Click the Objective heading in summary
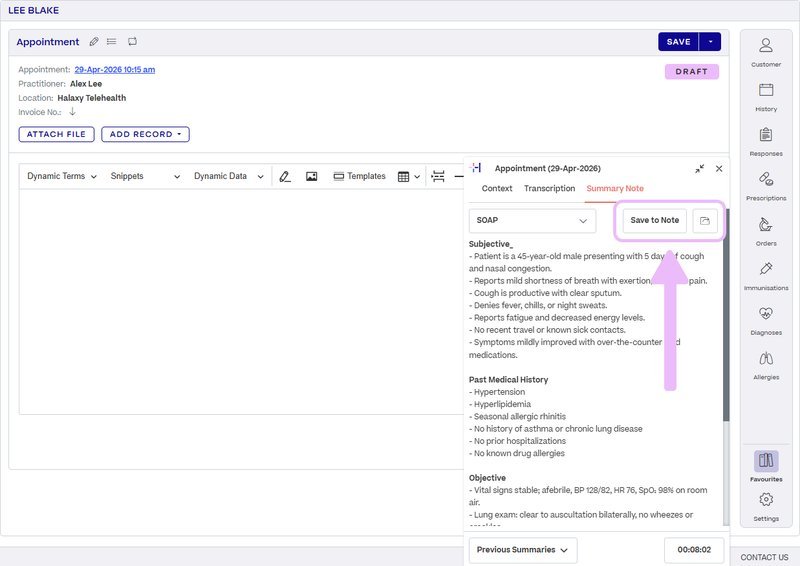 [x=487, y=478]
